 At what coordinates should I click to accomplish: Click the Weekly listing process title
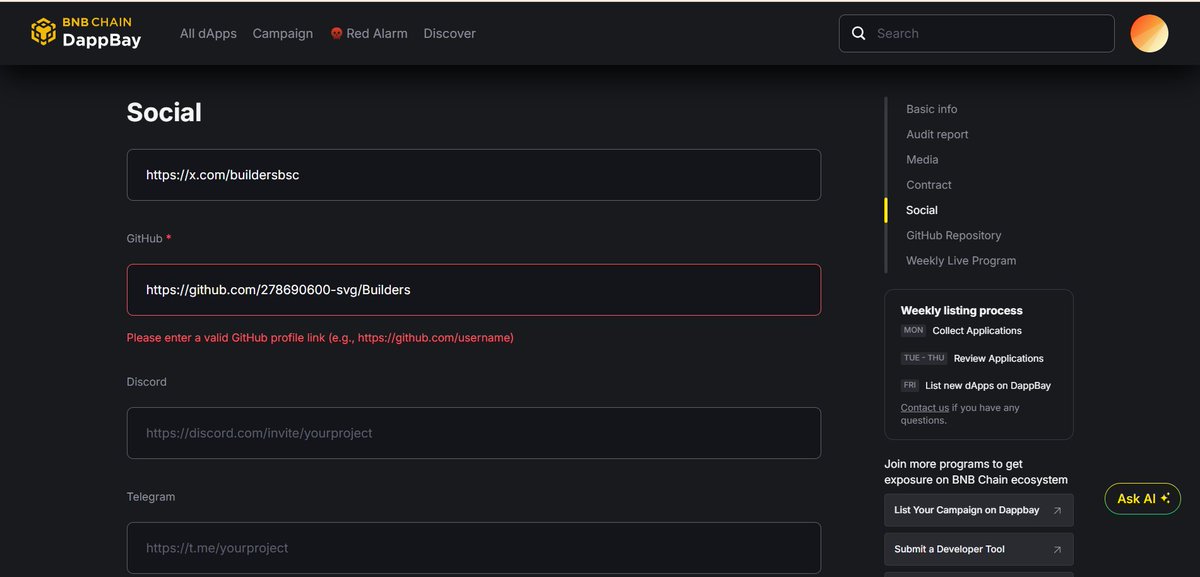click(962, 310)
